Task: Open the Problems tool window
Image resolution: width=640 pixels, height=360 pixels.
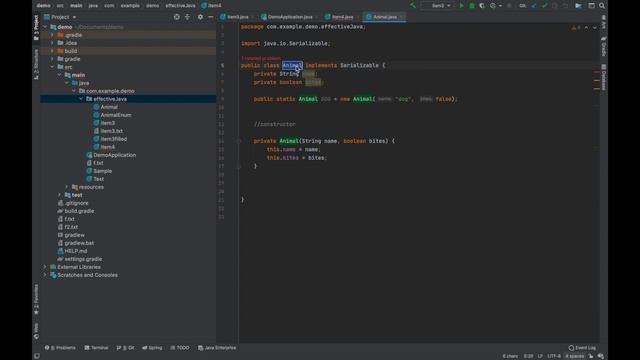Action: click(60, 348)
